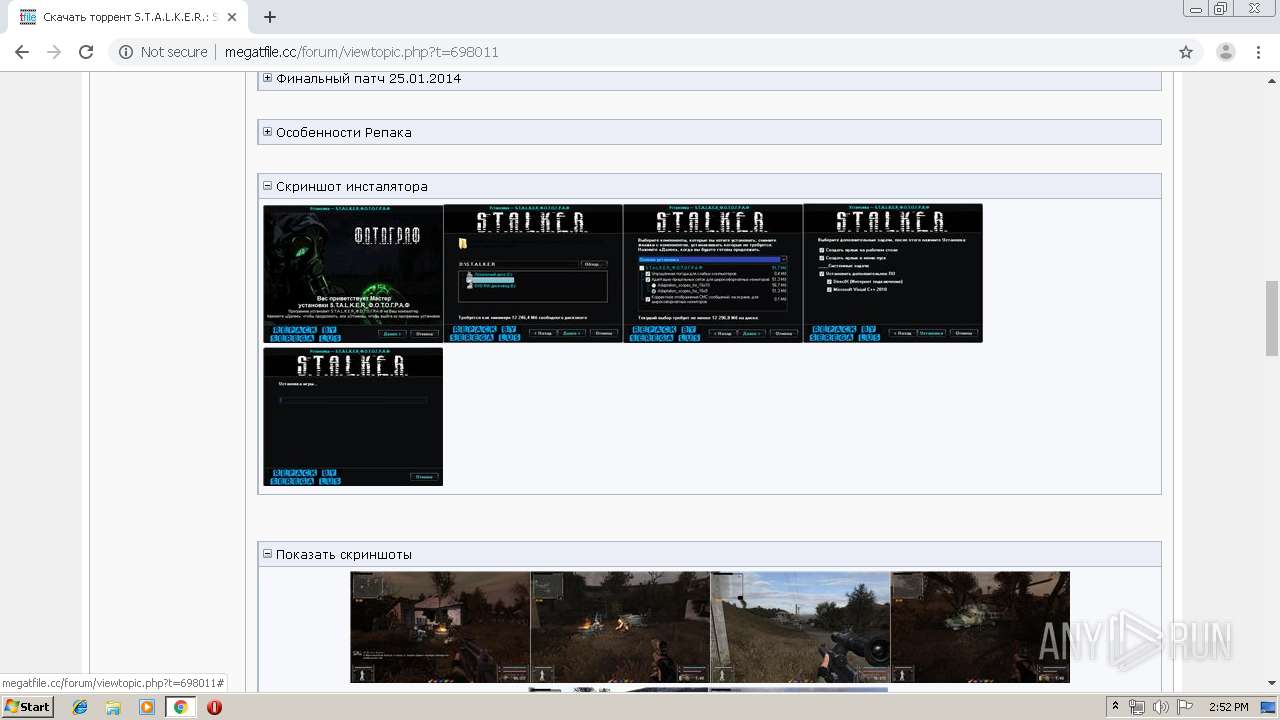Open media player from taskbar
This screenshot has height=720, width=1280.
(147, 707)
